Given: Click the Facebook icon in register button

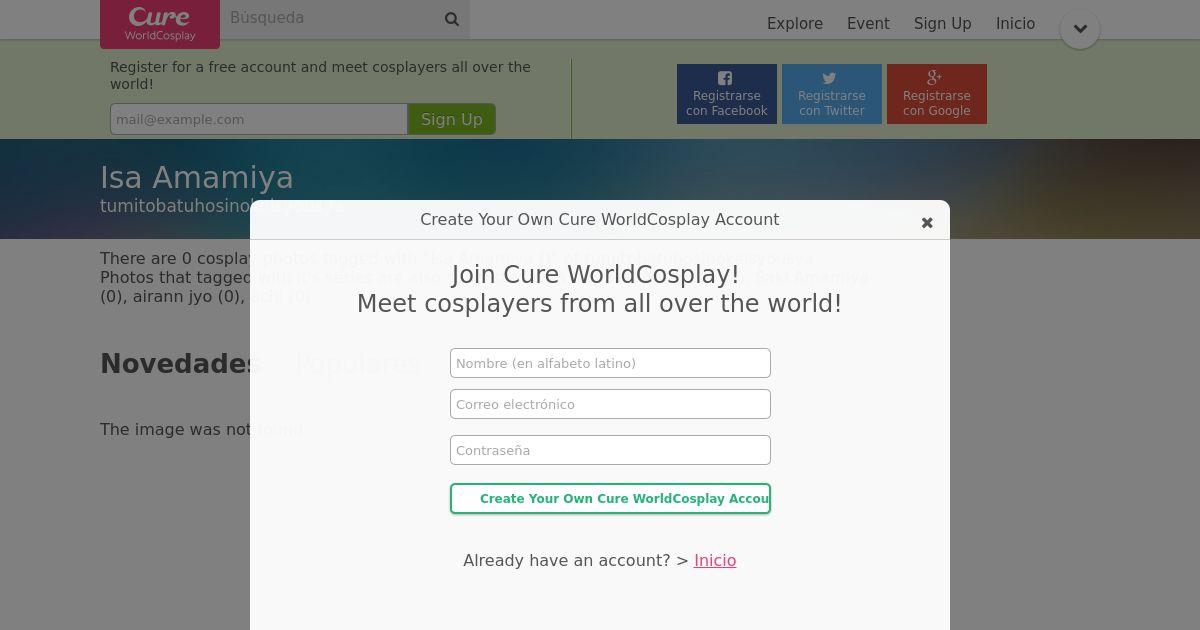Looking at the screenshot, I should coord(725,78).
